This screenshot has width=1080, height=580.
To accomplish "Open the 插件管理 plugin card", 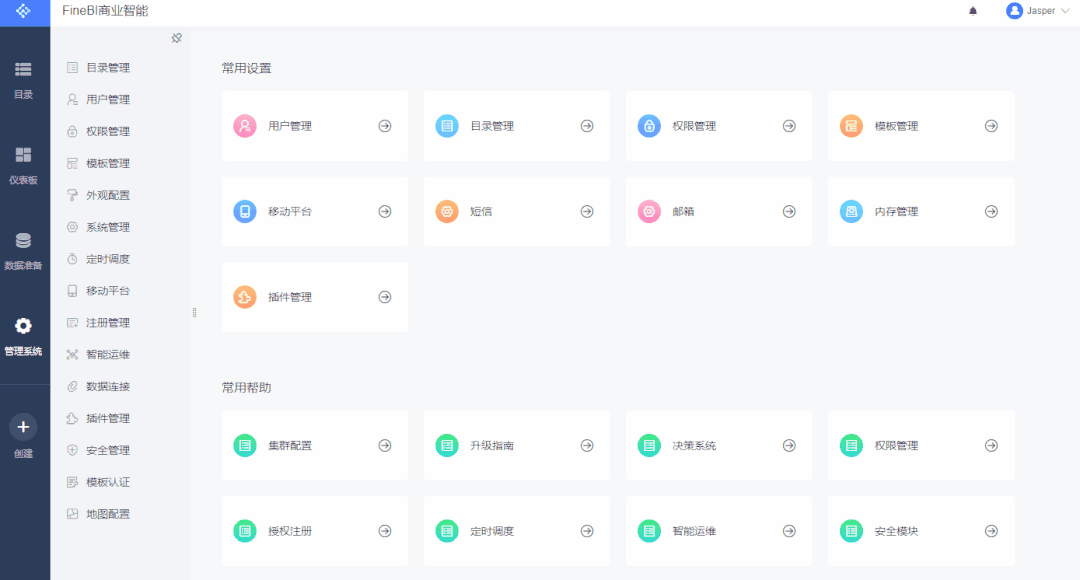I will (314, 296).
